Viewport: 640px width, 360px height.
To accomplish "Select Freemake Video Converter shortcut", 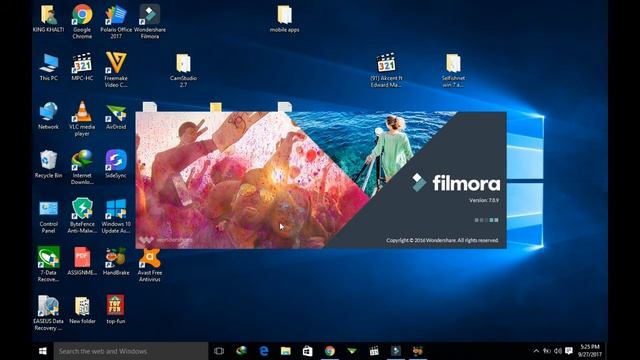I will (116, 70).
